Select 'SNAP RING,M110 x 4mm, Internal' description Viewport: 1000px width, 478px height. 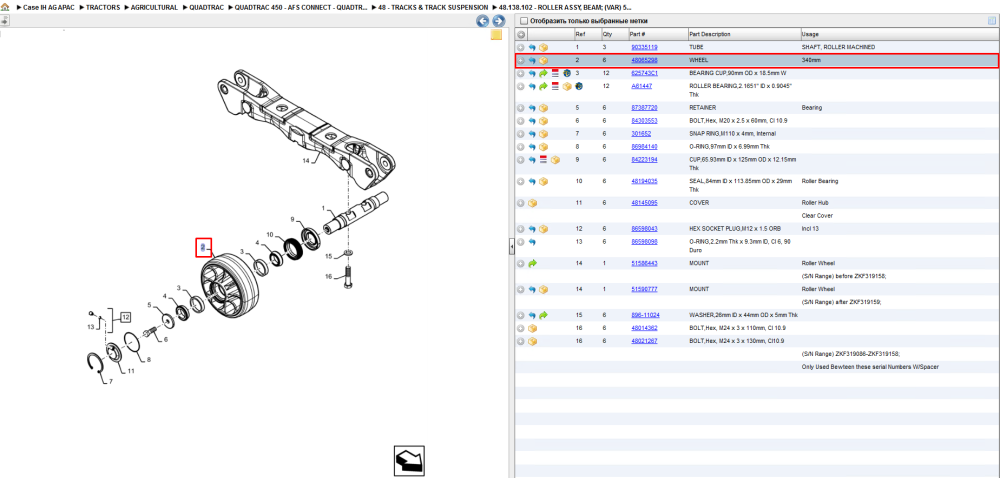click(734, 134)
